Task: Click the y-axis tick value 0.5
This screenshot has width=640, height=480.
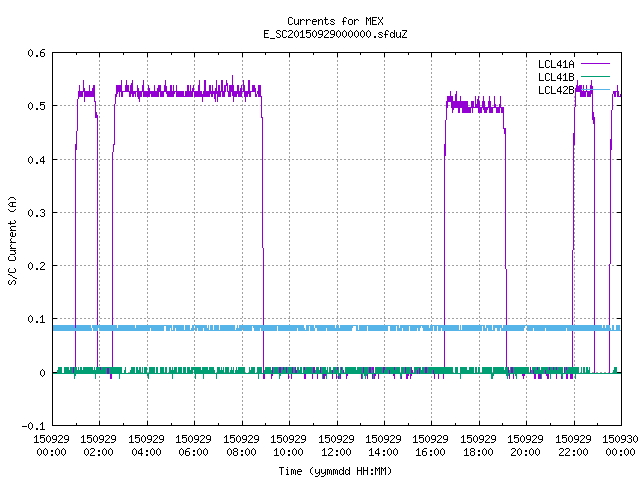Action: pyautogui.click(x=36, y=106)
